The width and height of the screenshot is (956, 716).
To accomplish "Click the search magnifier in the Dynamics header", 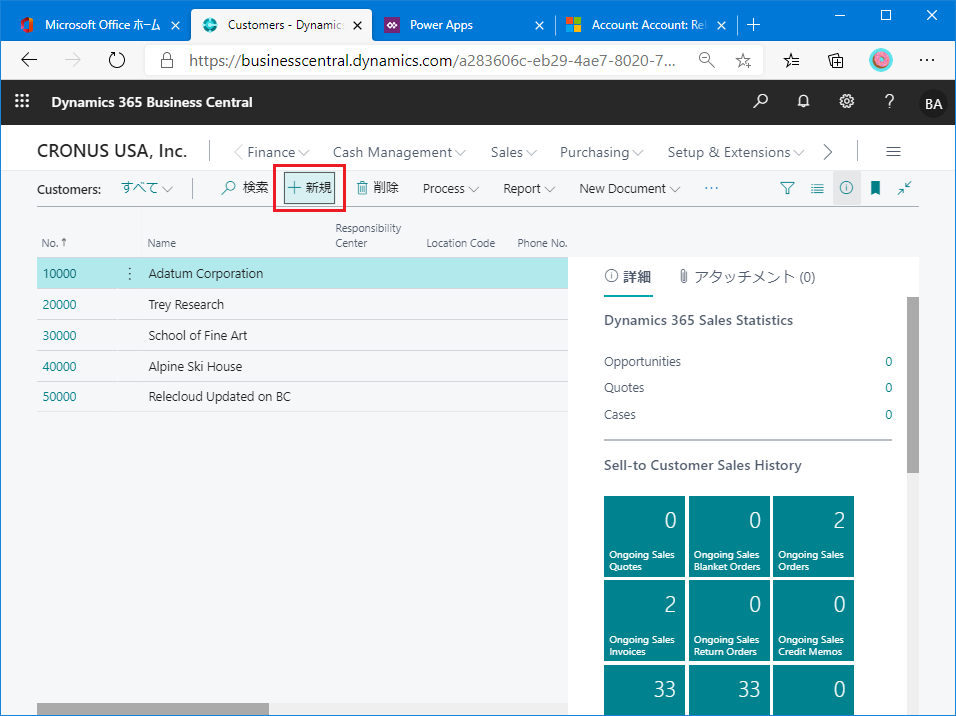I will tap(760, 101).
